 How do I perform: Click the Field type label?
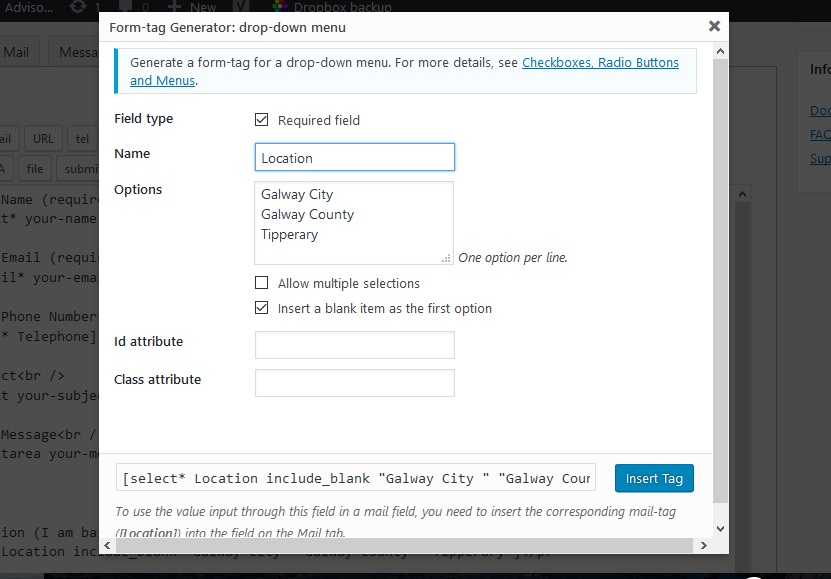pos(144,119)
